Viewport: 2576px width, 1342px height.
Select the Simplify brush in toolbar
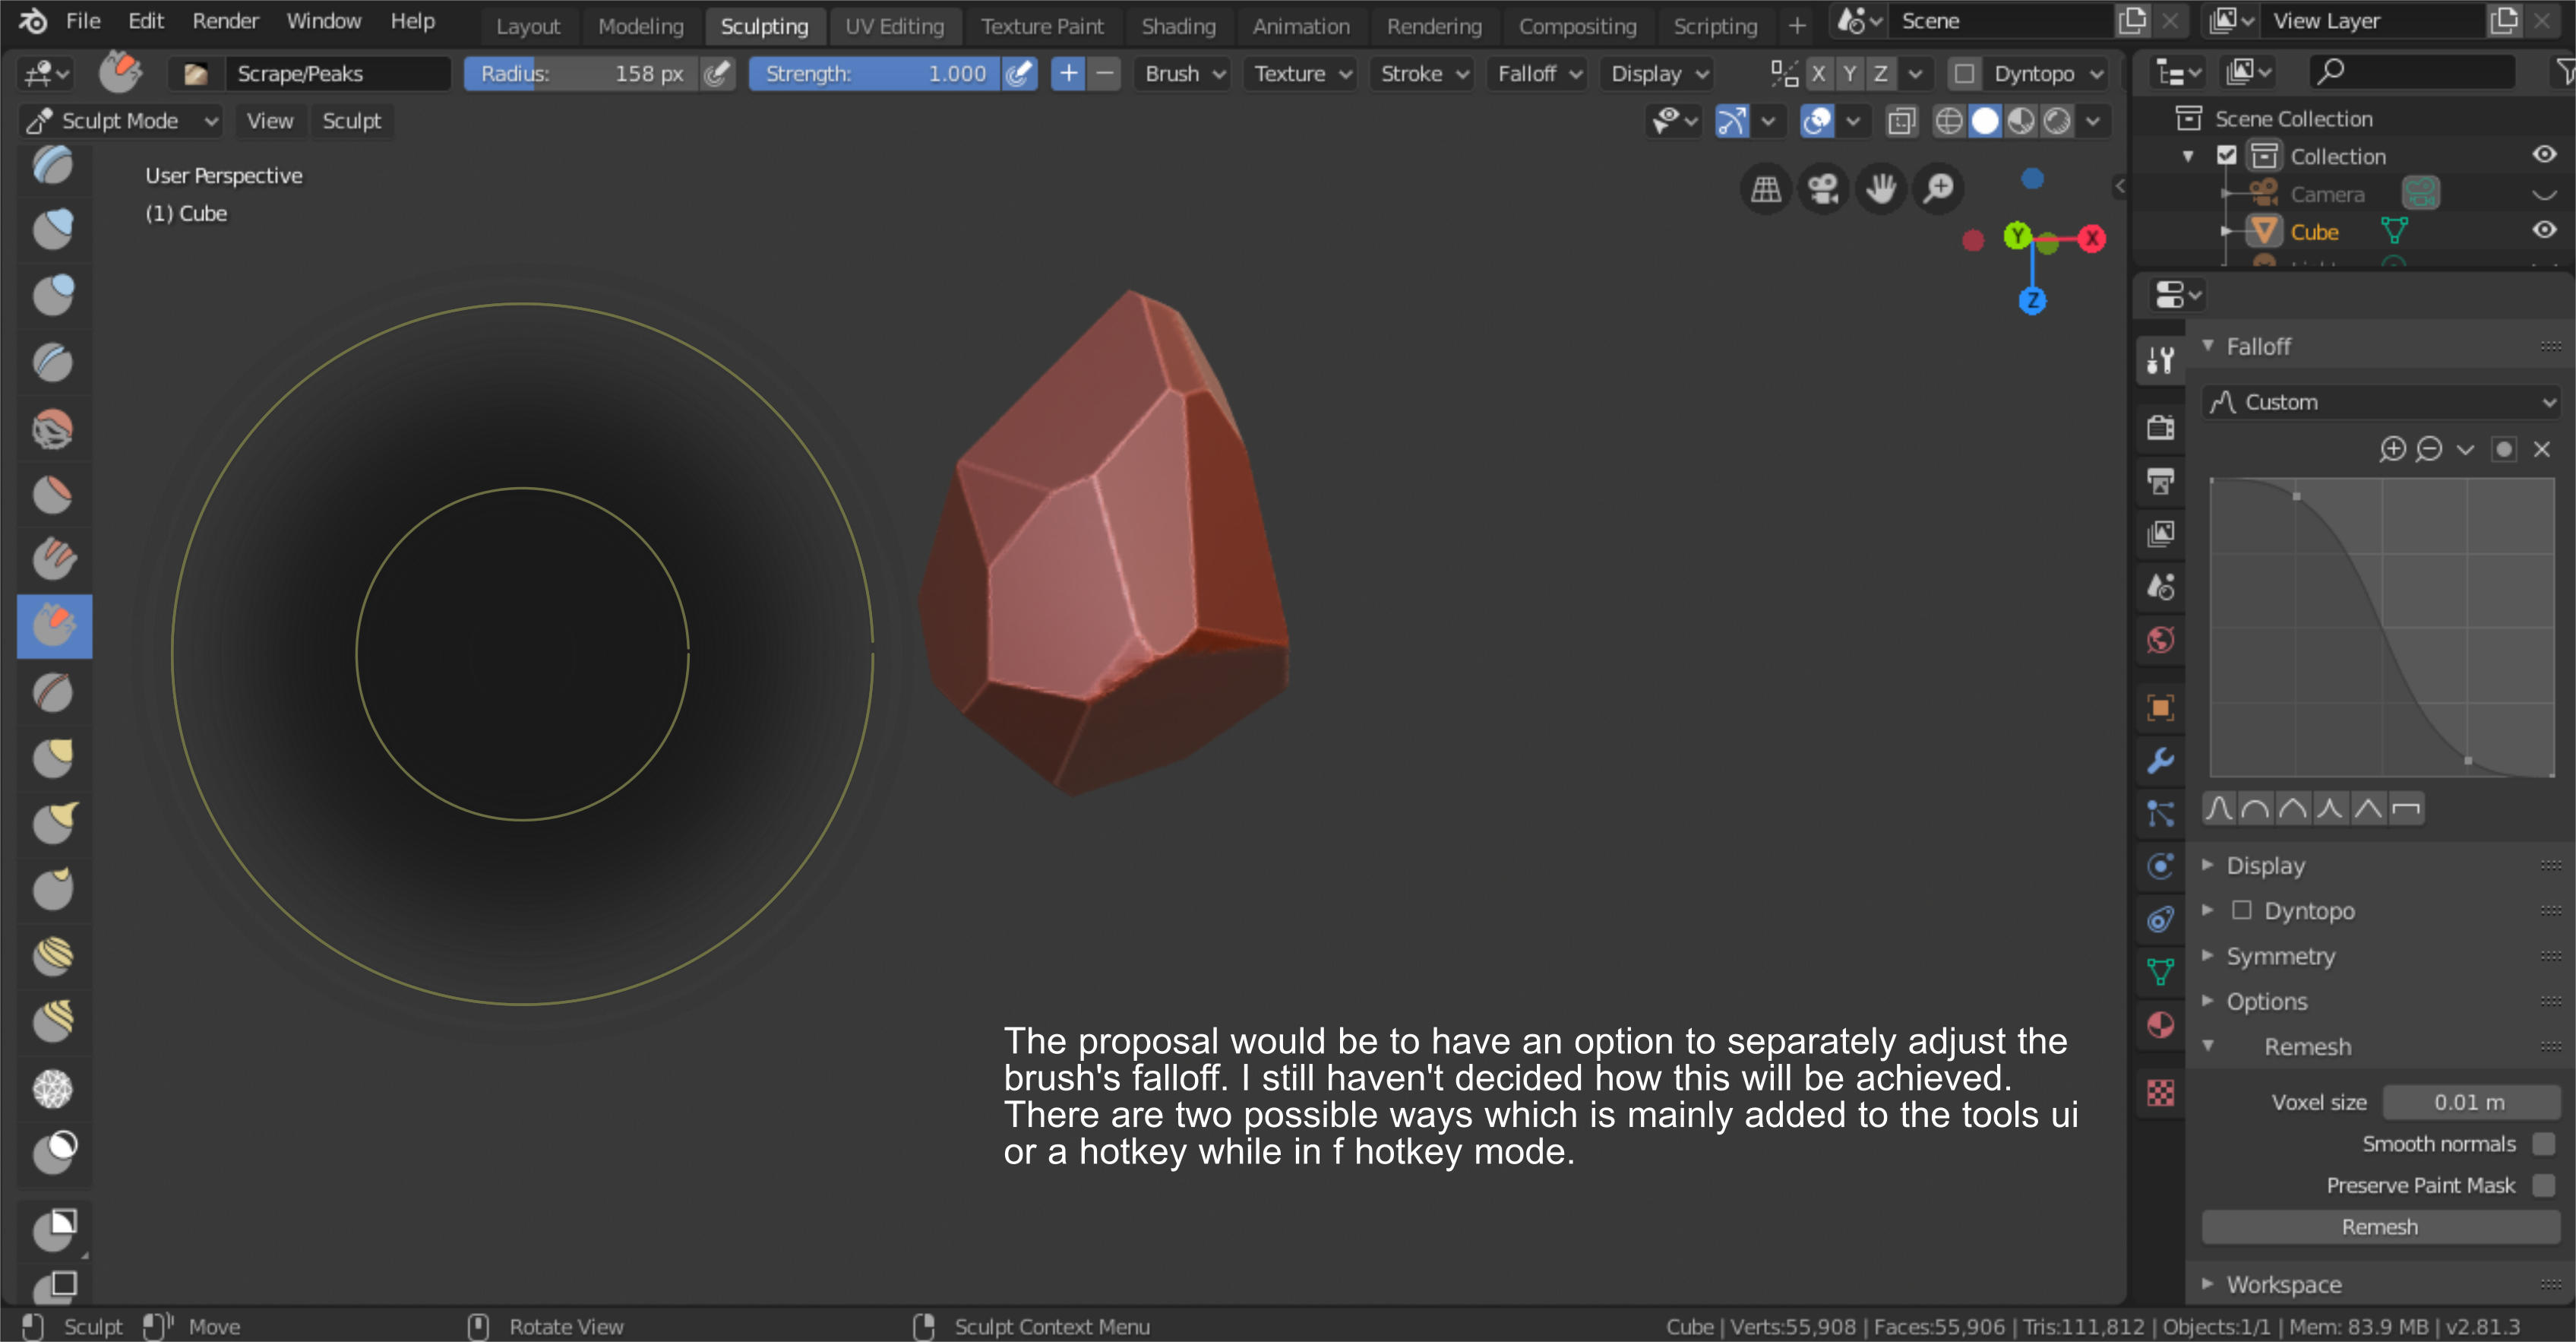tap(54, 1088)
